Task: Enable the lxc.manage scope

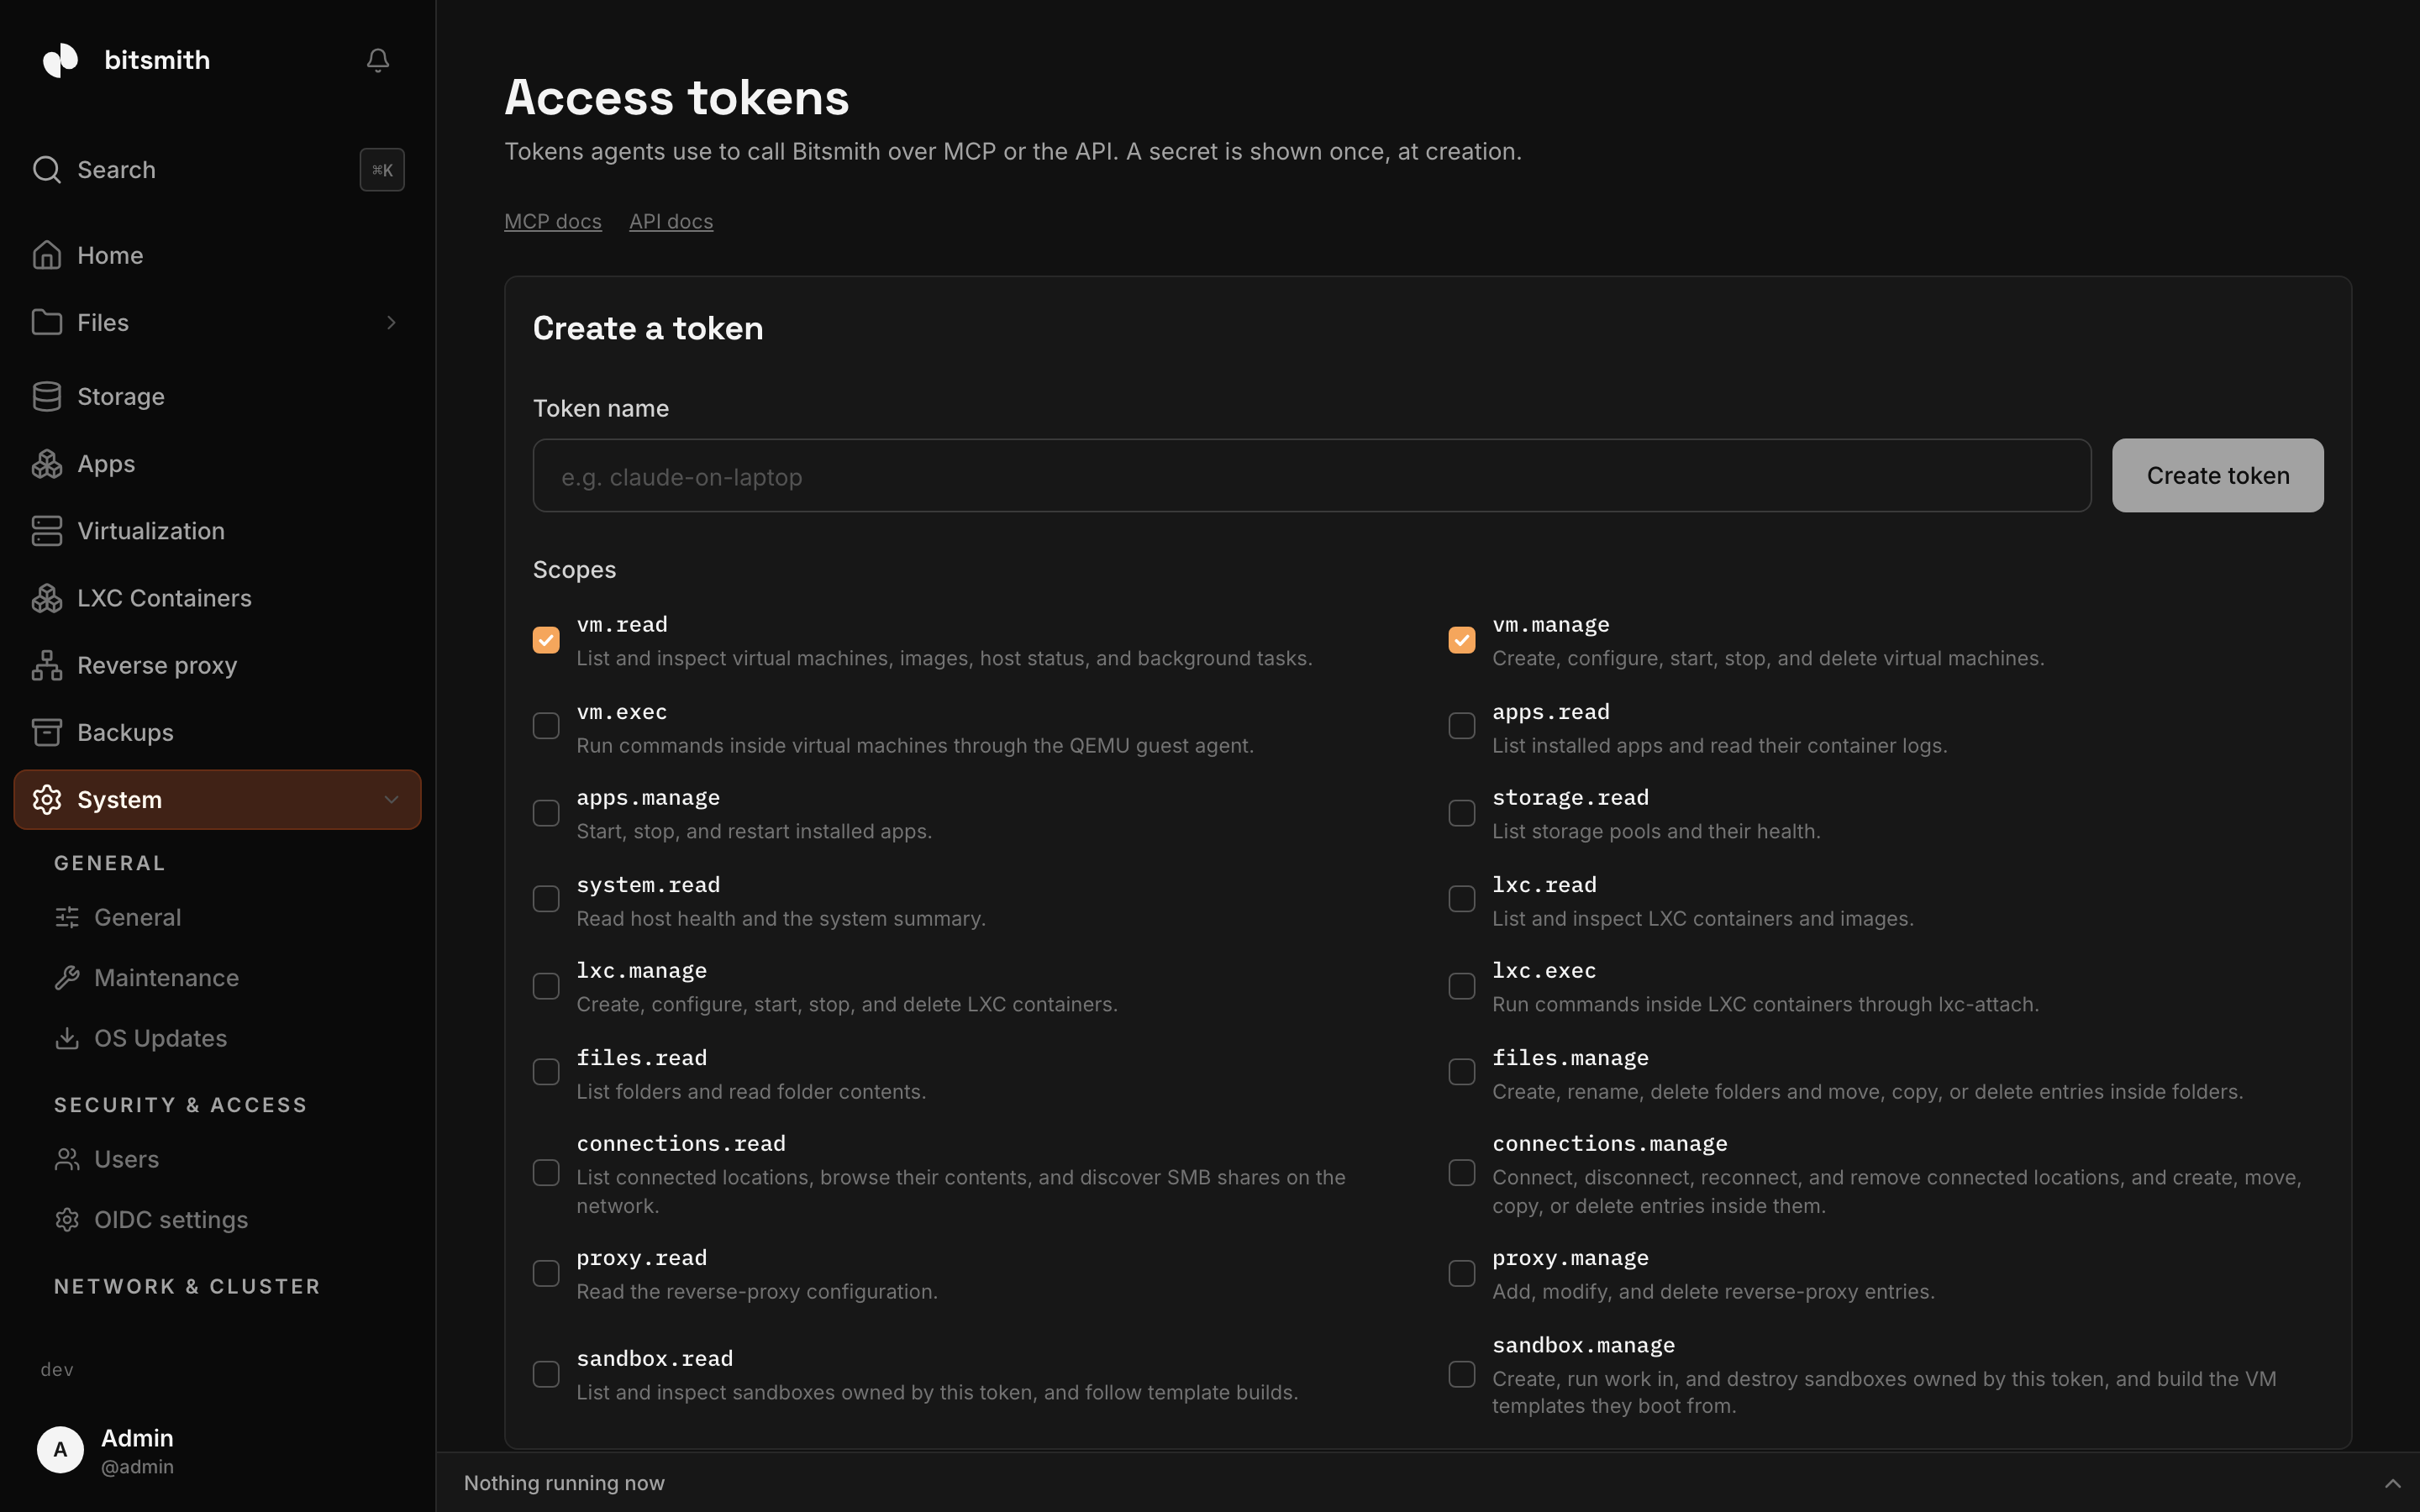Action: point(546,986)
